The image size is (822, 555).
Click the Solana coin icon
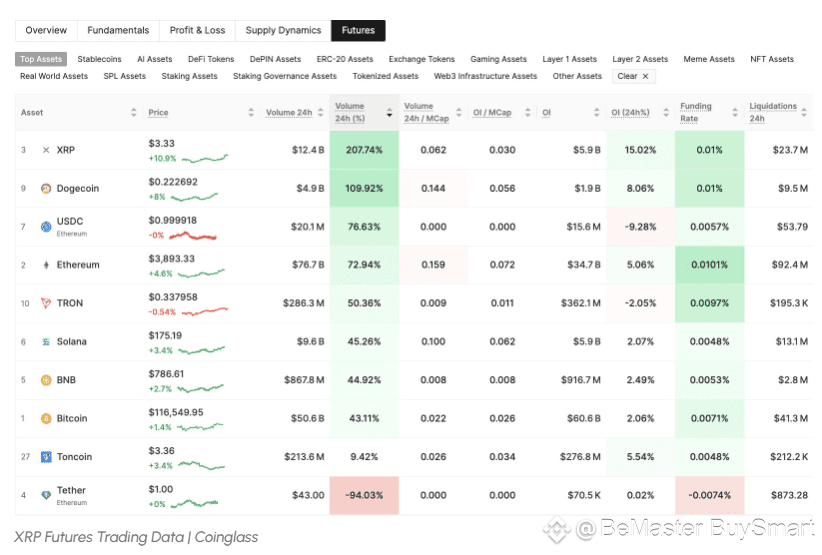(x=46, y=342)
